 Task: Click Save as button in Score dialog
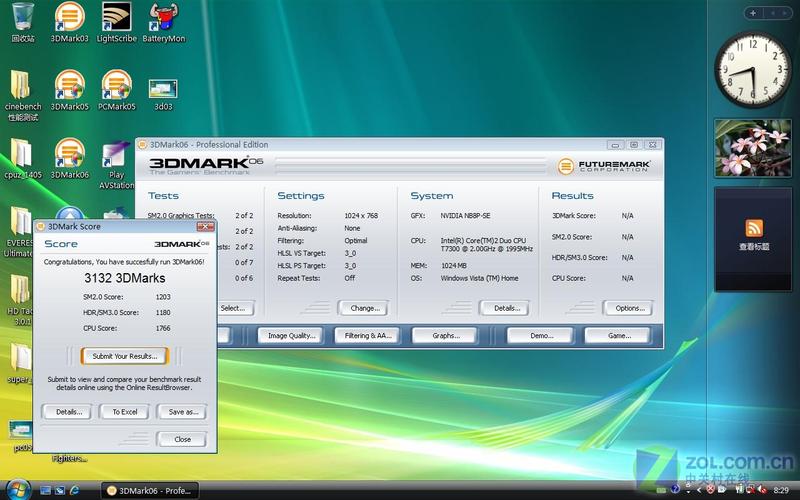click(x=182, y=412)
